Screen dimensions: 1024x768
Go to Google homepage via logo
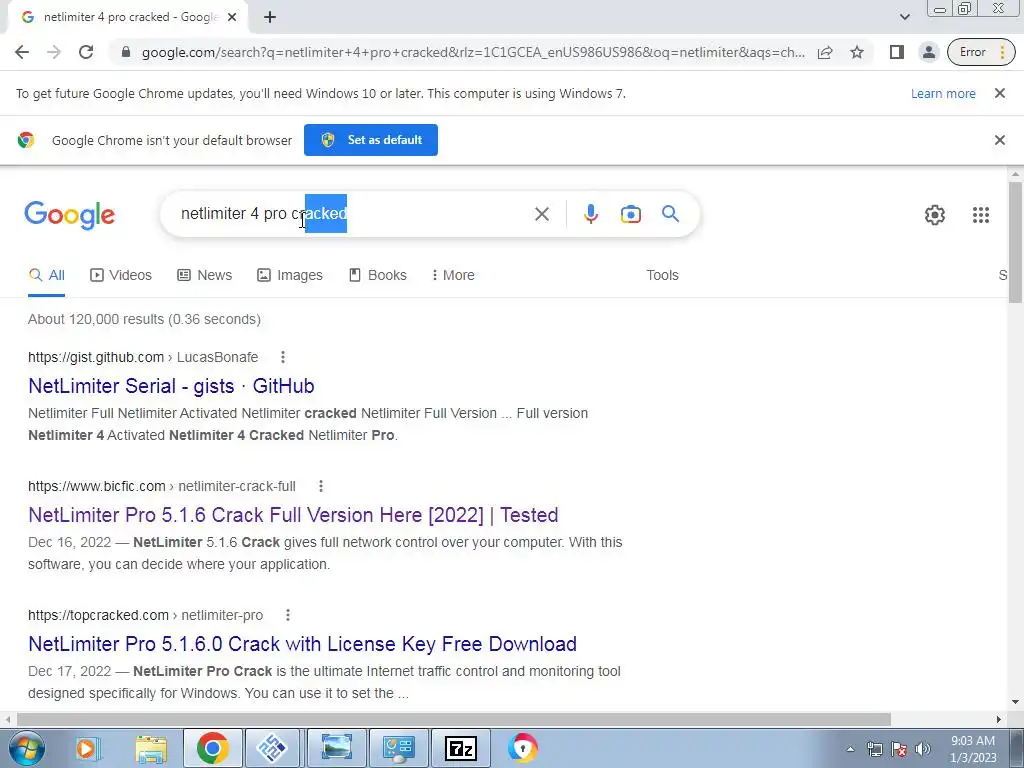coord(70,214)
